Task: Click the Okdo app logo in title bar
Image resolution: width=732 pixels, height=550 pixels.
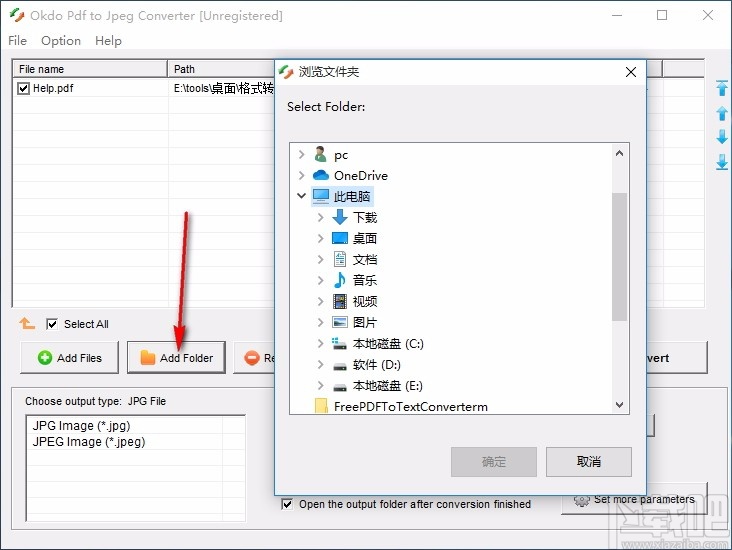Action: point(17,15)
